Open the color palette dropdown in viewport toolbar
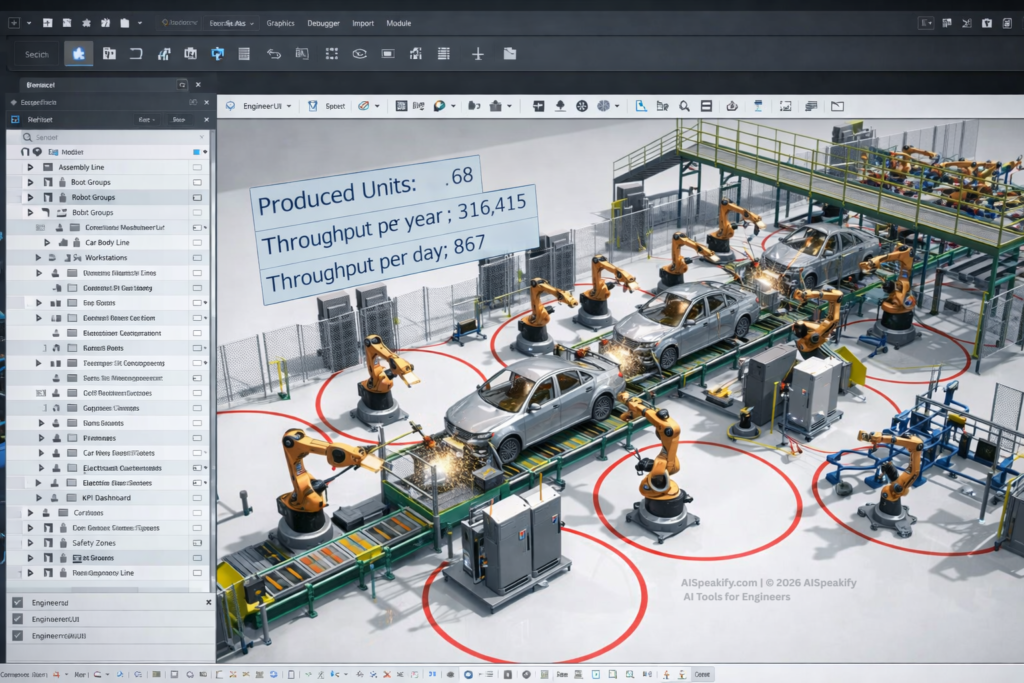This screenshot has width=1024, height=683. click(x=453, y=106)
